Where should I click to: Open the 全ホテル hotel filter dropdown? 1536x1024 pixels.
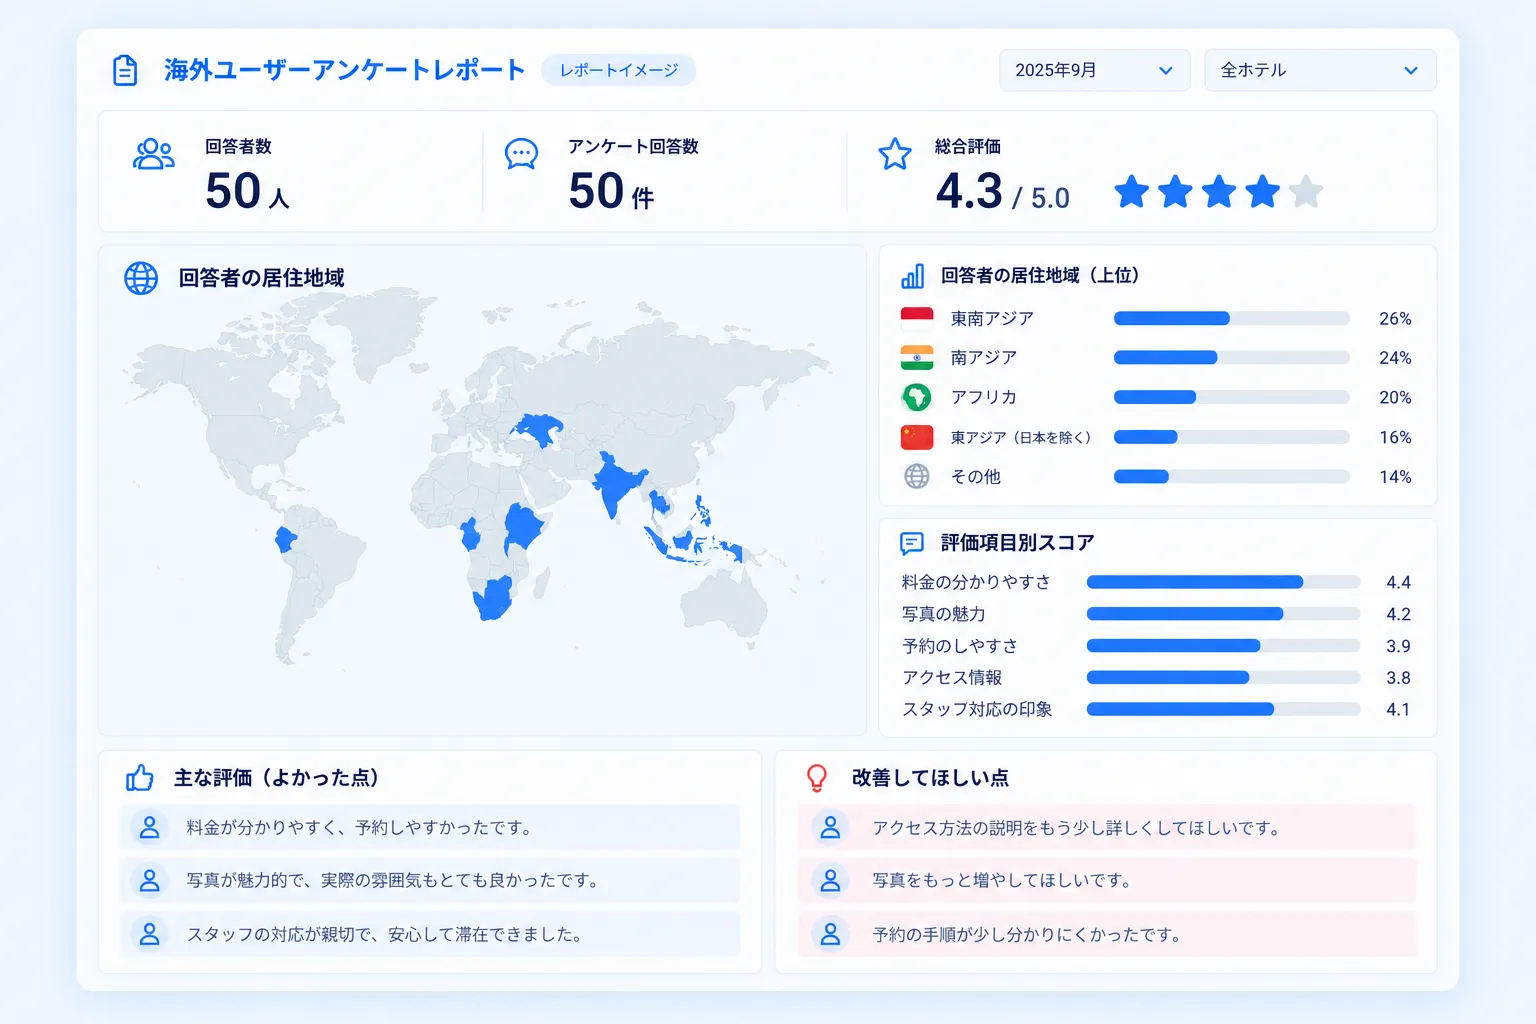pyautogui.click(x=1320, y=70)
